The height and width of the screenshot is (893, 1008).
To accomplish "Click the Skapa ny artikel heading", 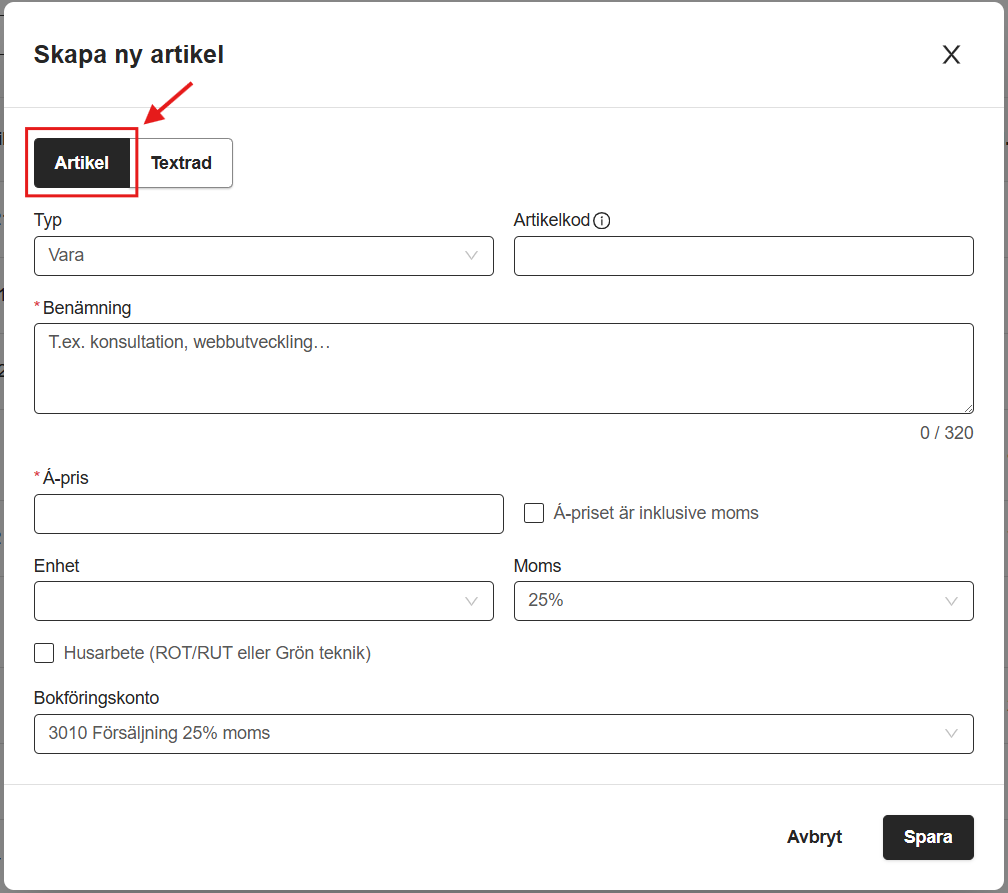I will (x=129, y=55).
